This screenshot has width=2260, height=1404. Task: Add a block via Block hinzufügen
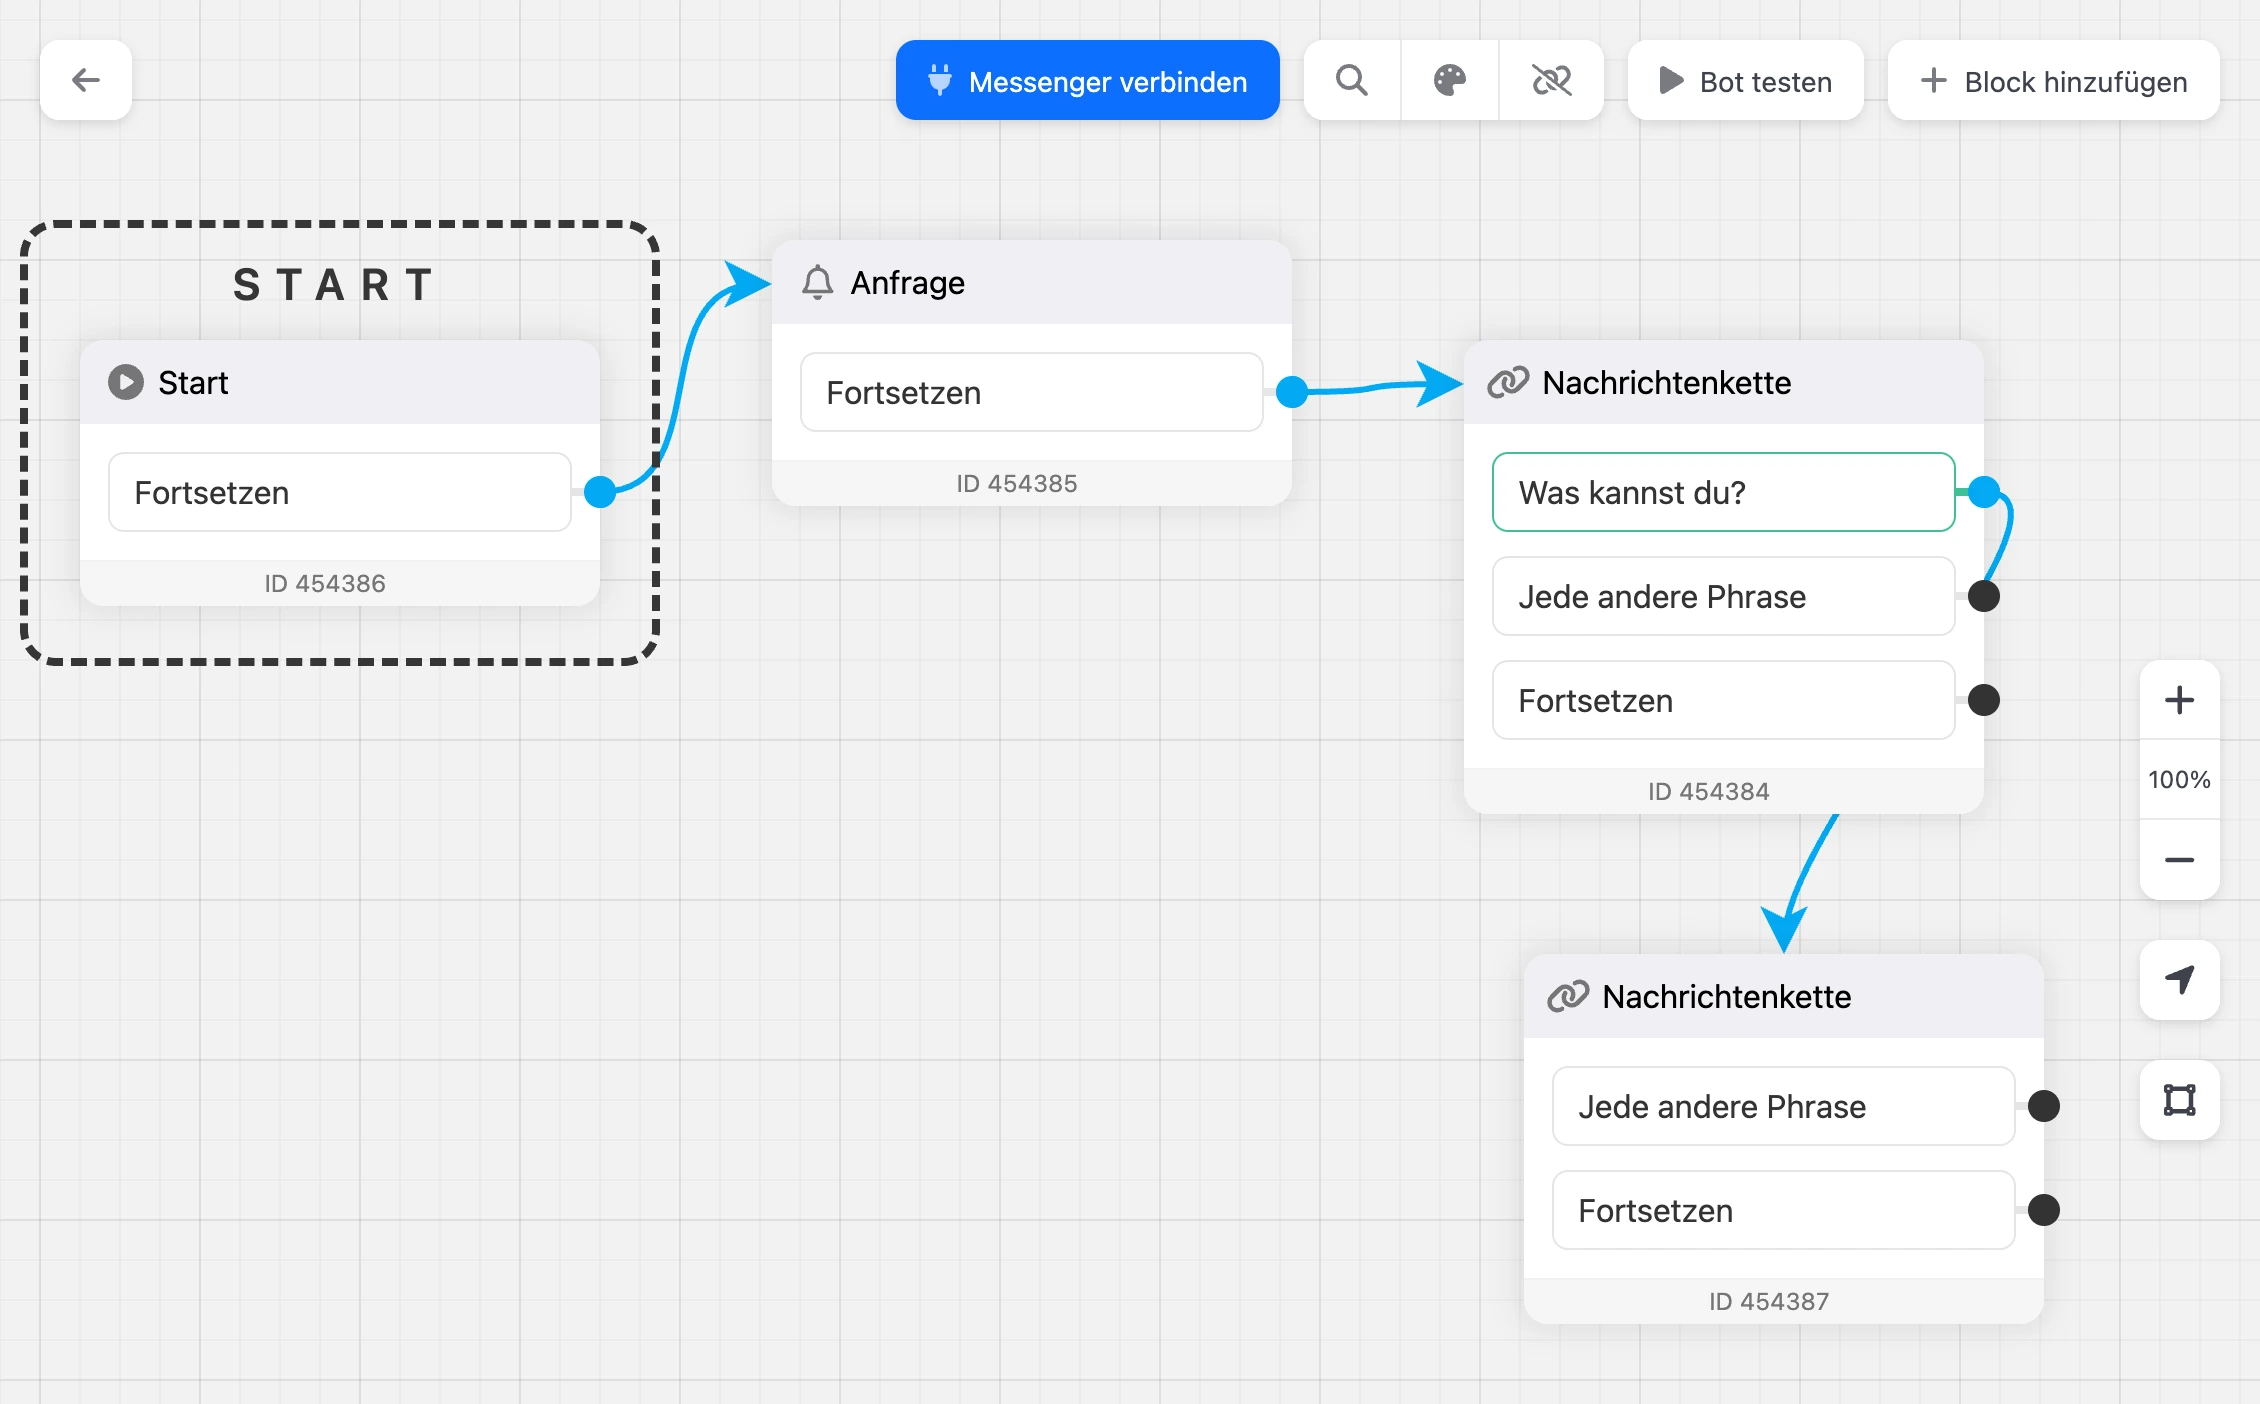point(2054,80)
